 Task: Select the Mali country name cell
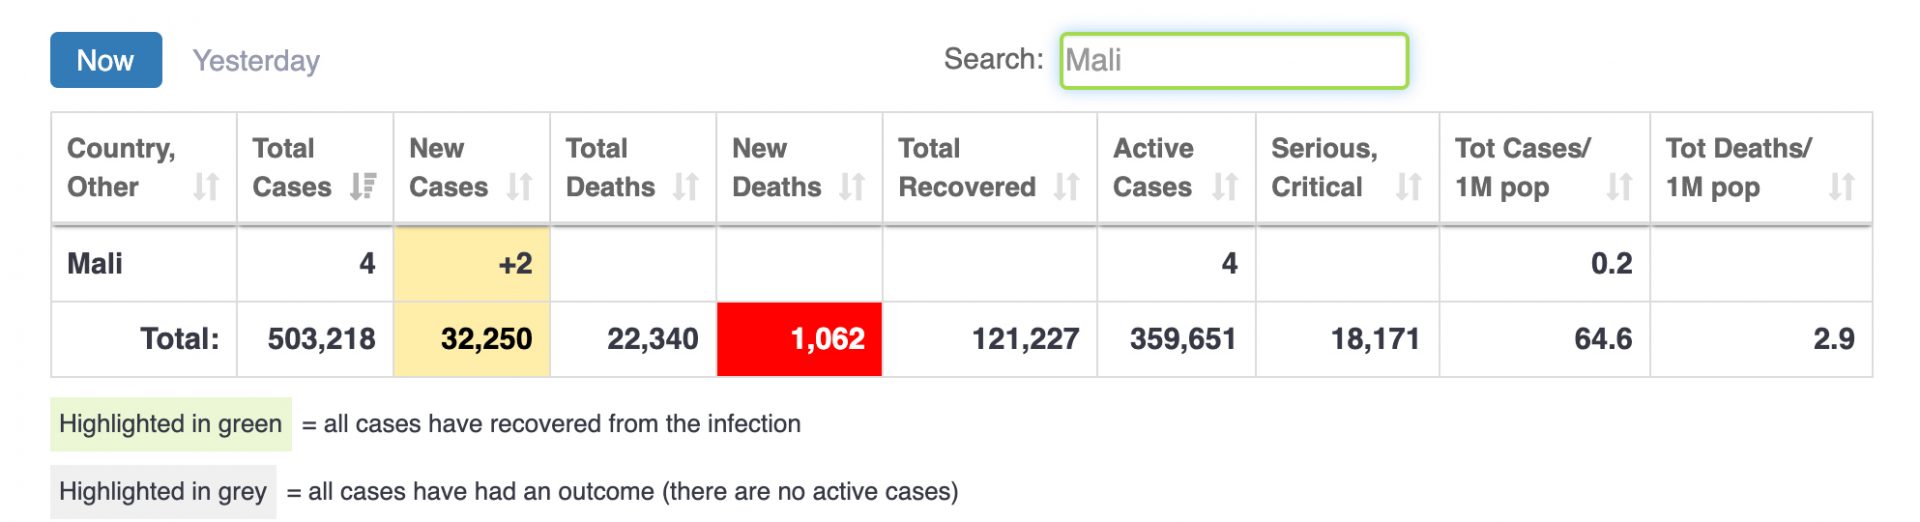click(x=95, y=264)
